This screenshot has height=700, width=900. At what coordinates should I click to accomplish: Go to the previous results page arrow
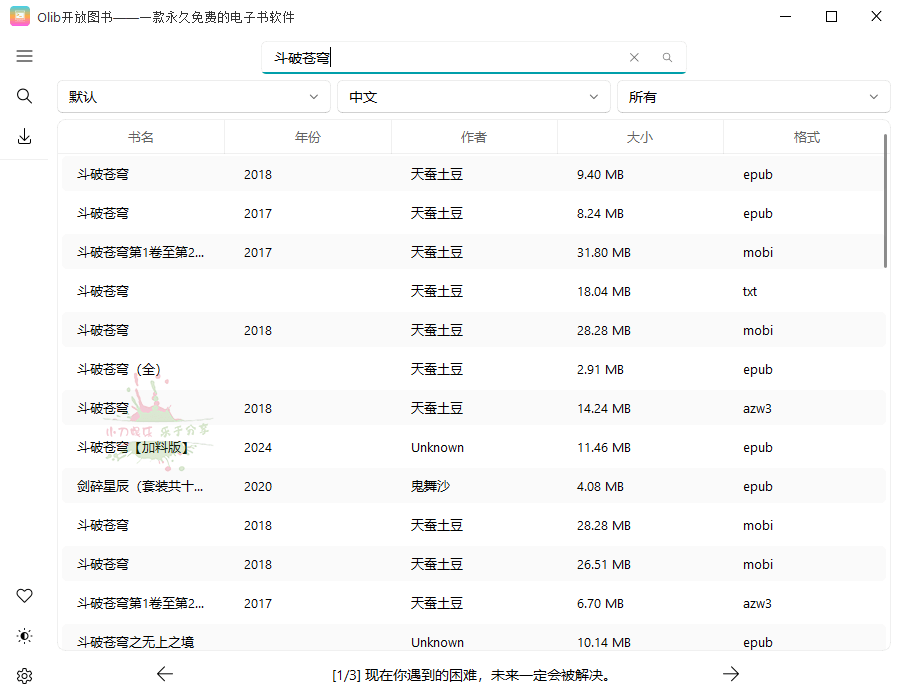click(x=164, y=674)
